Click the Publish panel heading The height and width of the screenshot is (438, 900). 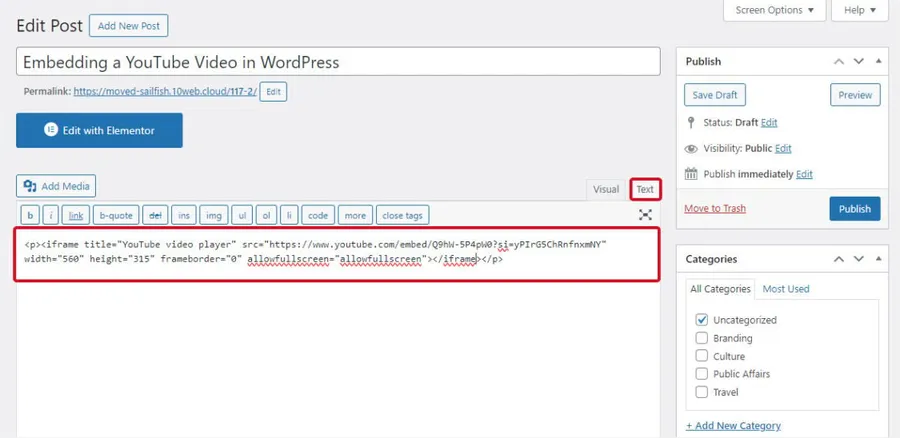[703, 61]
